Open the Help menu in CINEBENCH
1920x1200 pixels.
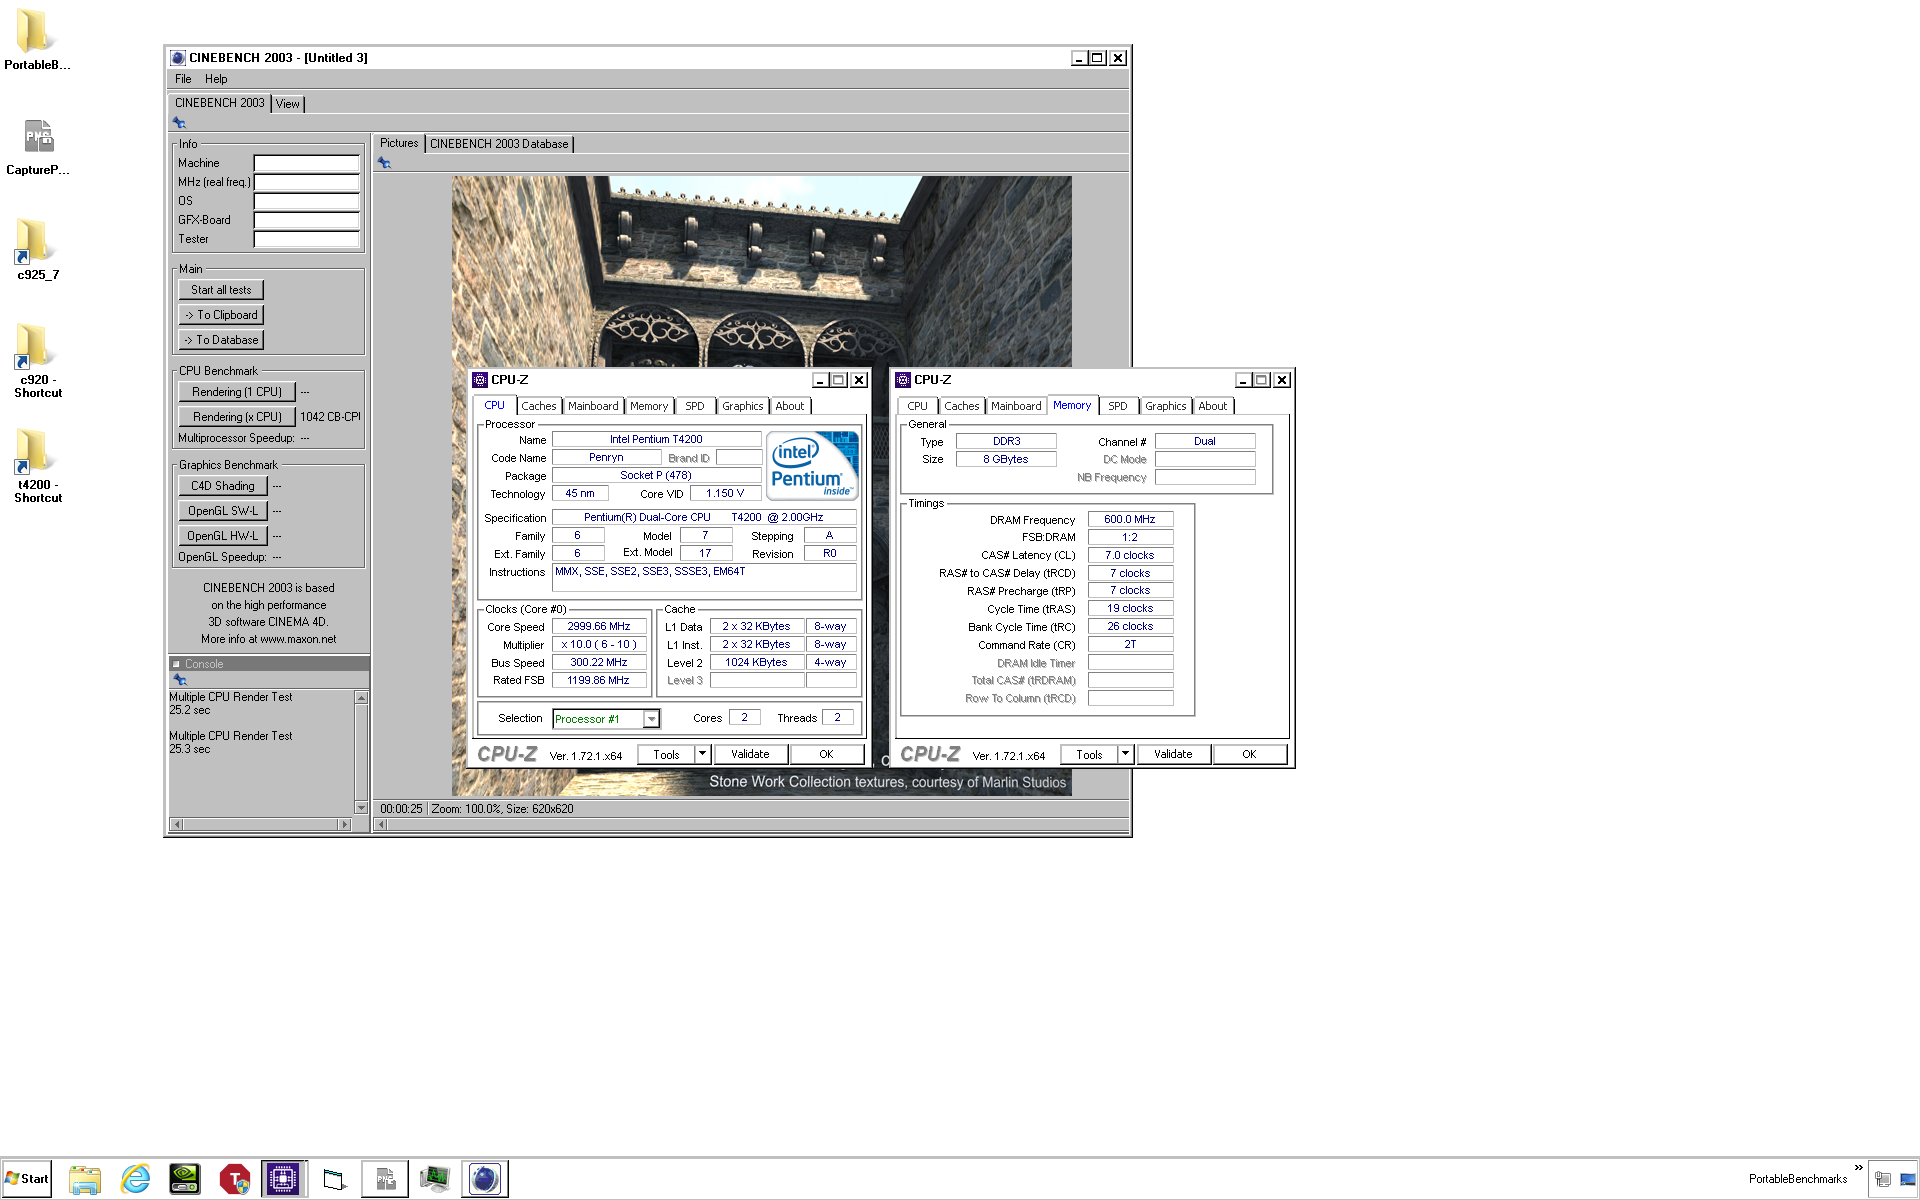pyautogui.click(x=216, y=79)
